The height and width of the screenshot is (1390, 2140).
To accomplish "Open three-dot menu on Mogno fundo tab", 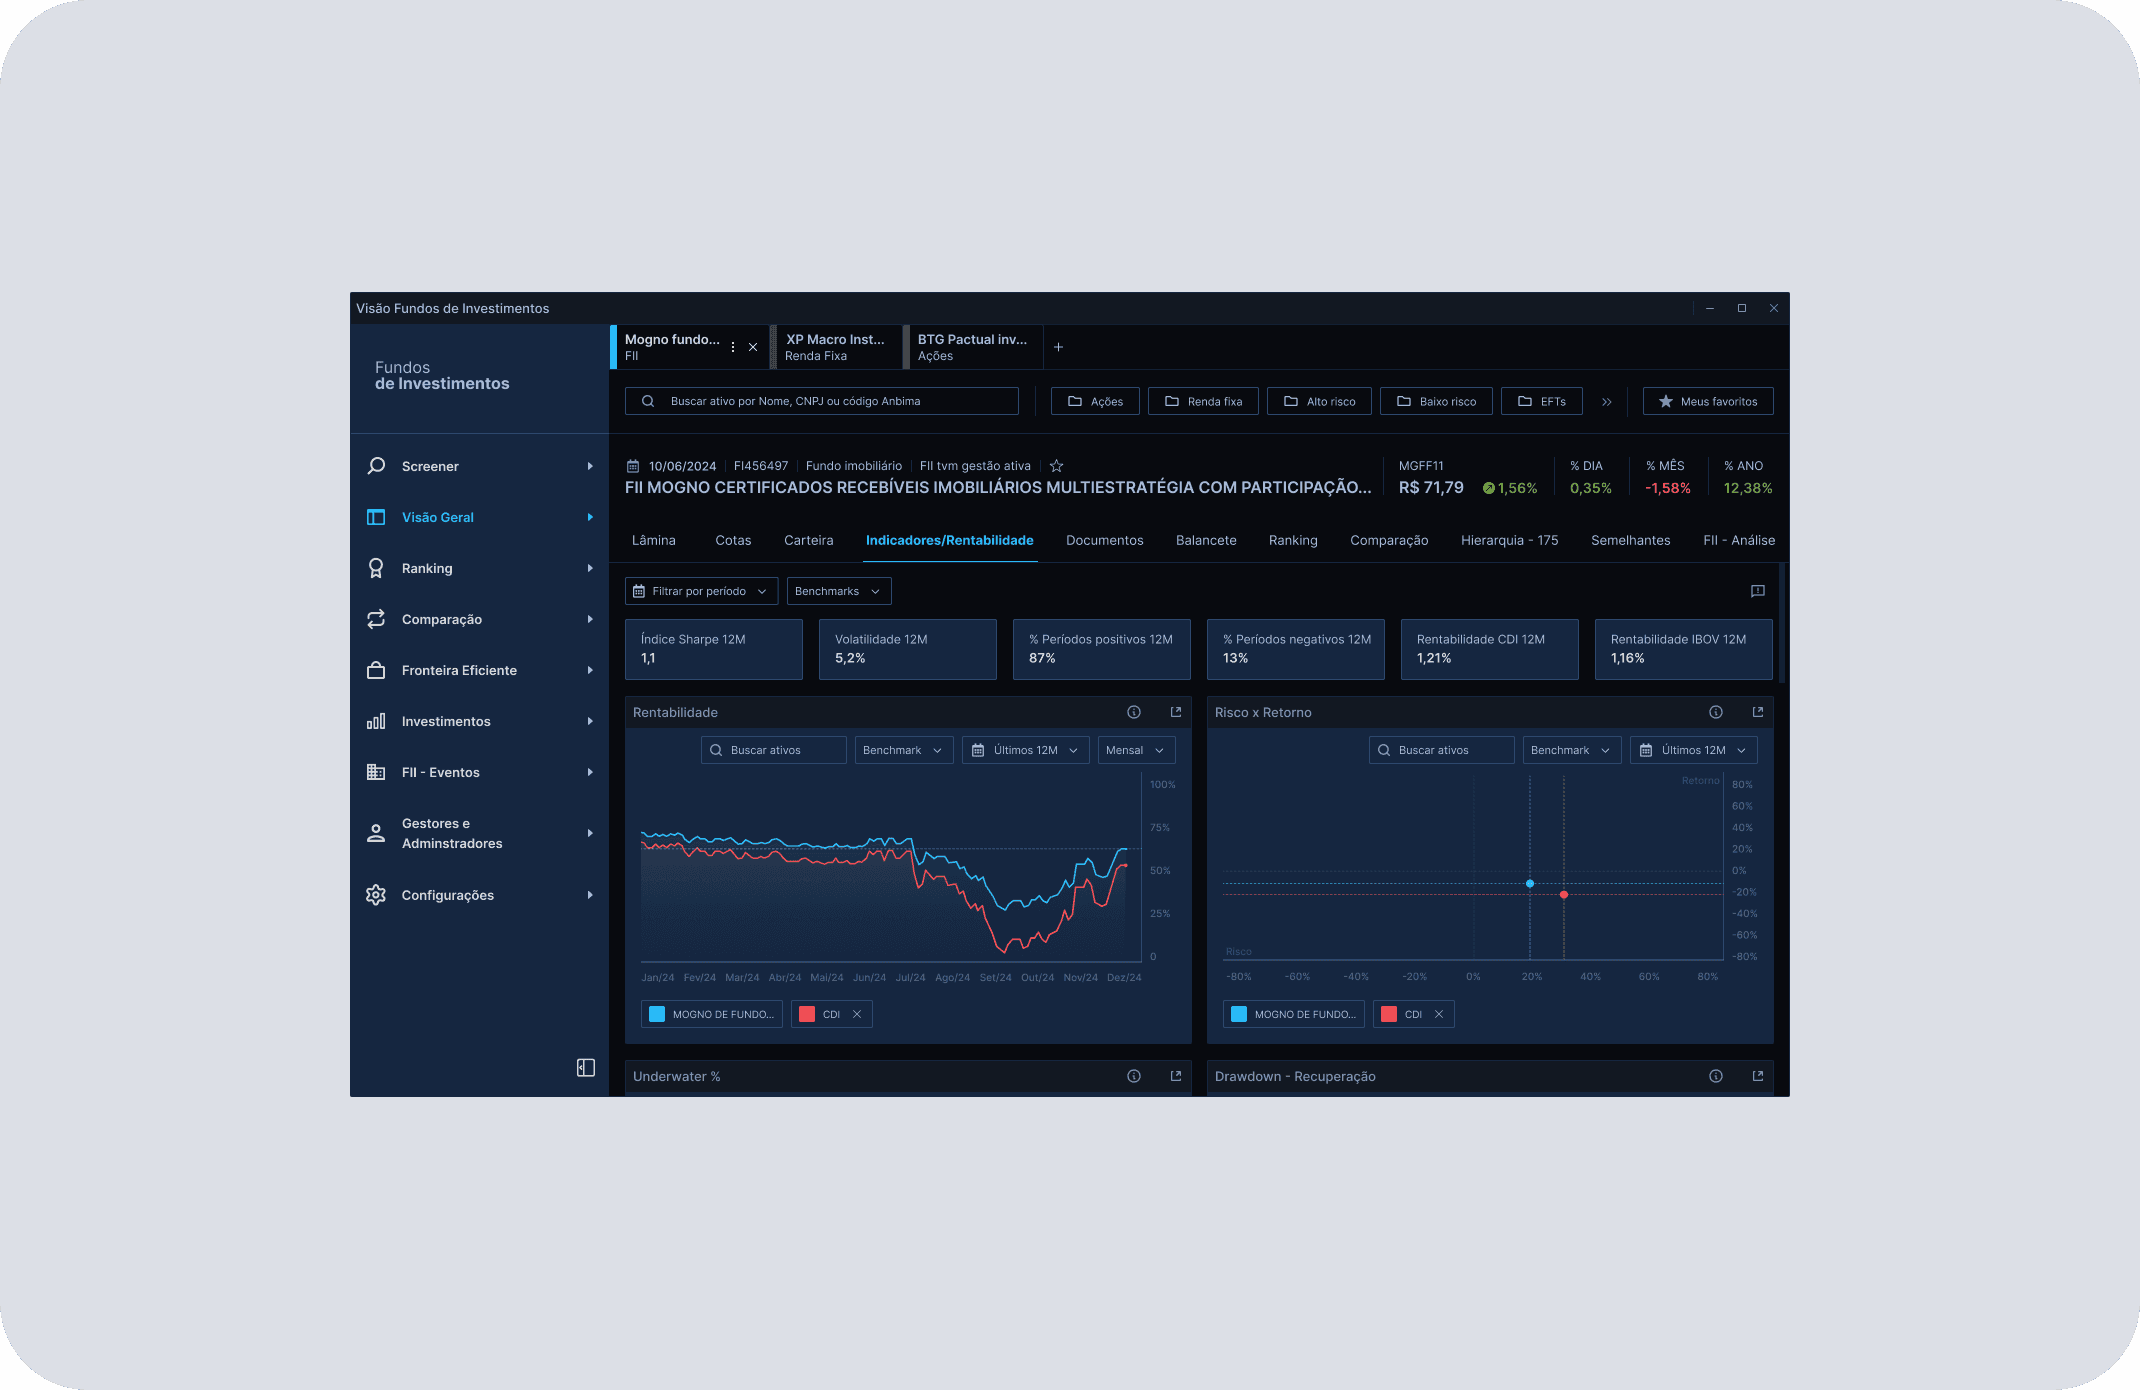I will [x=733, y=347].
